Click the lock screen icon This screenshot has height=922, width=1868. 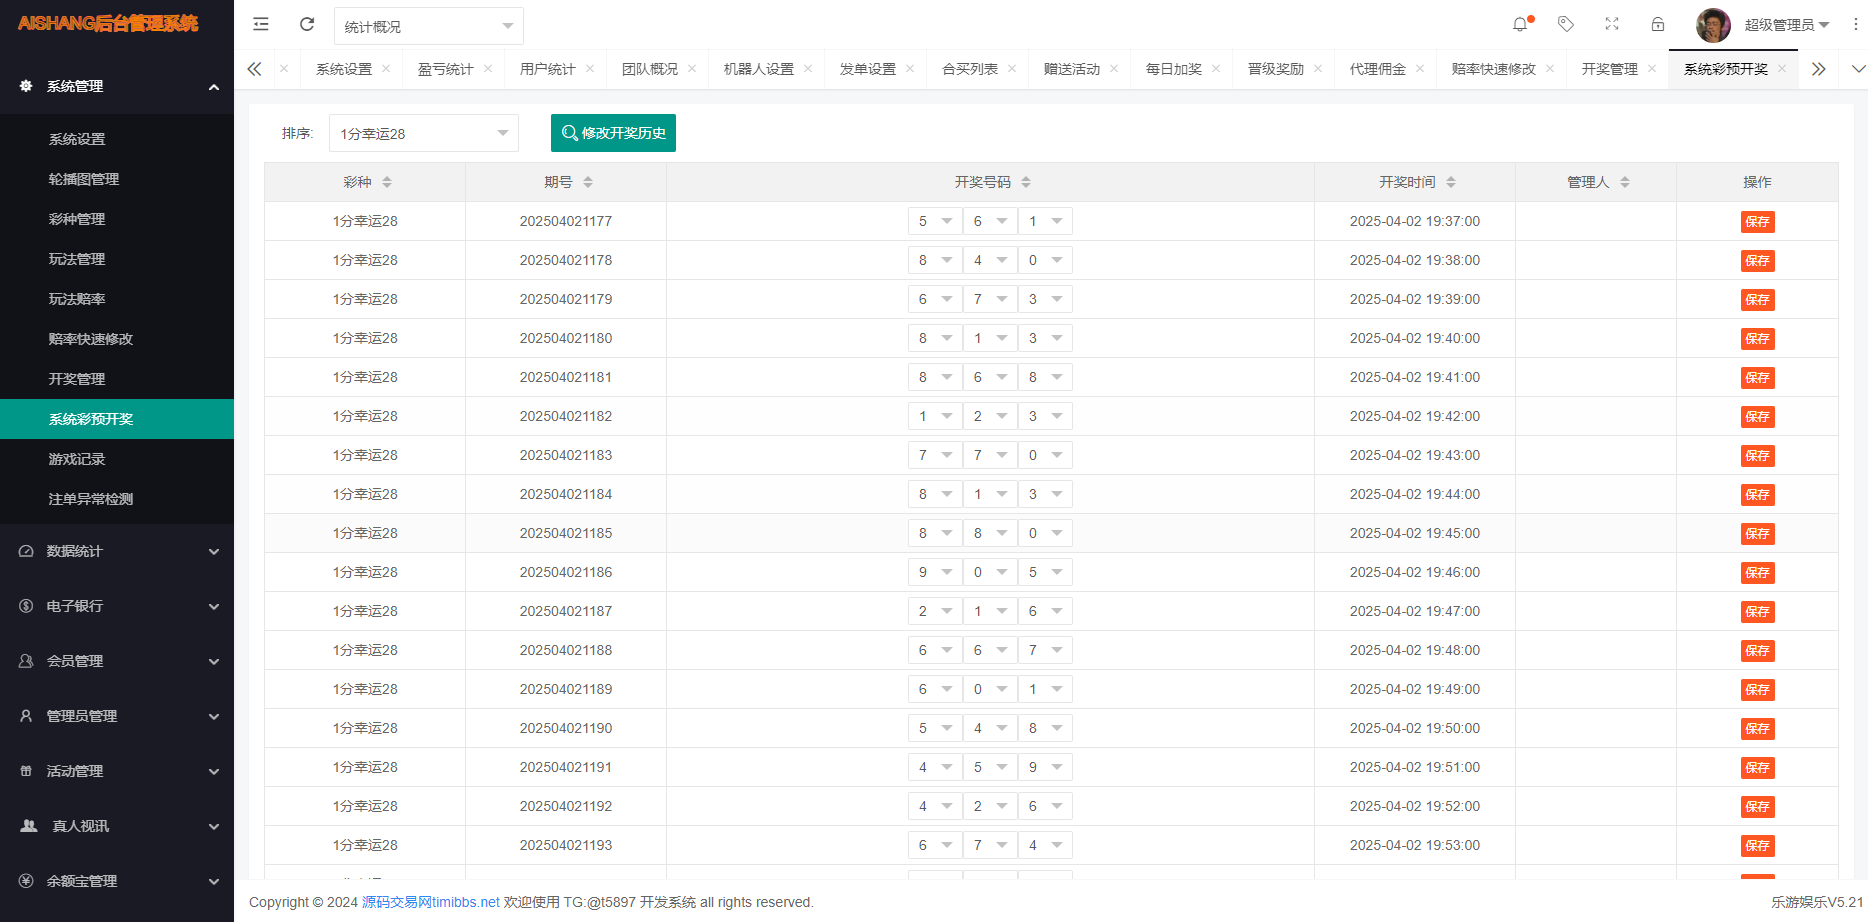(x=1657, y=24)
